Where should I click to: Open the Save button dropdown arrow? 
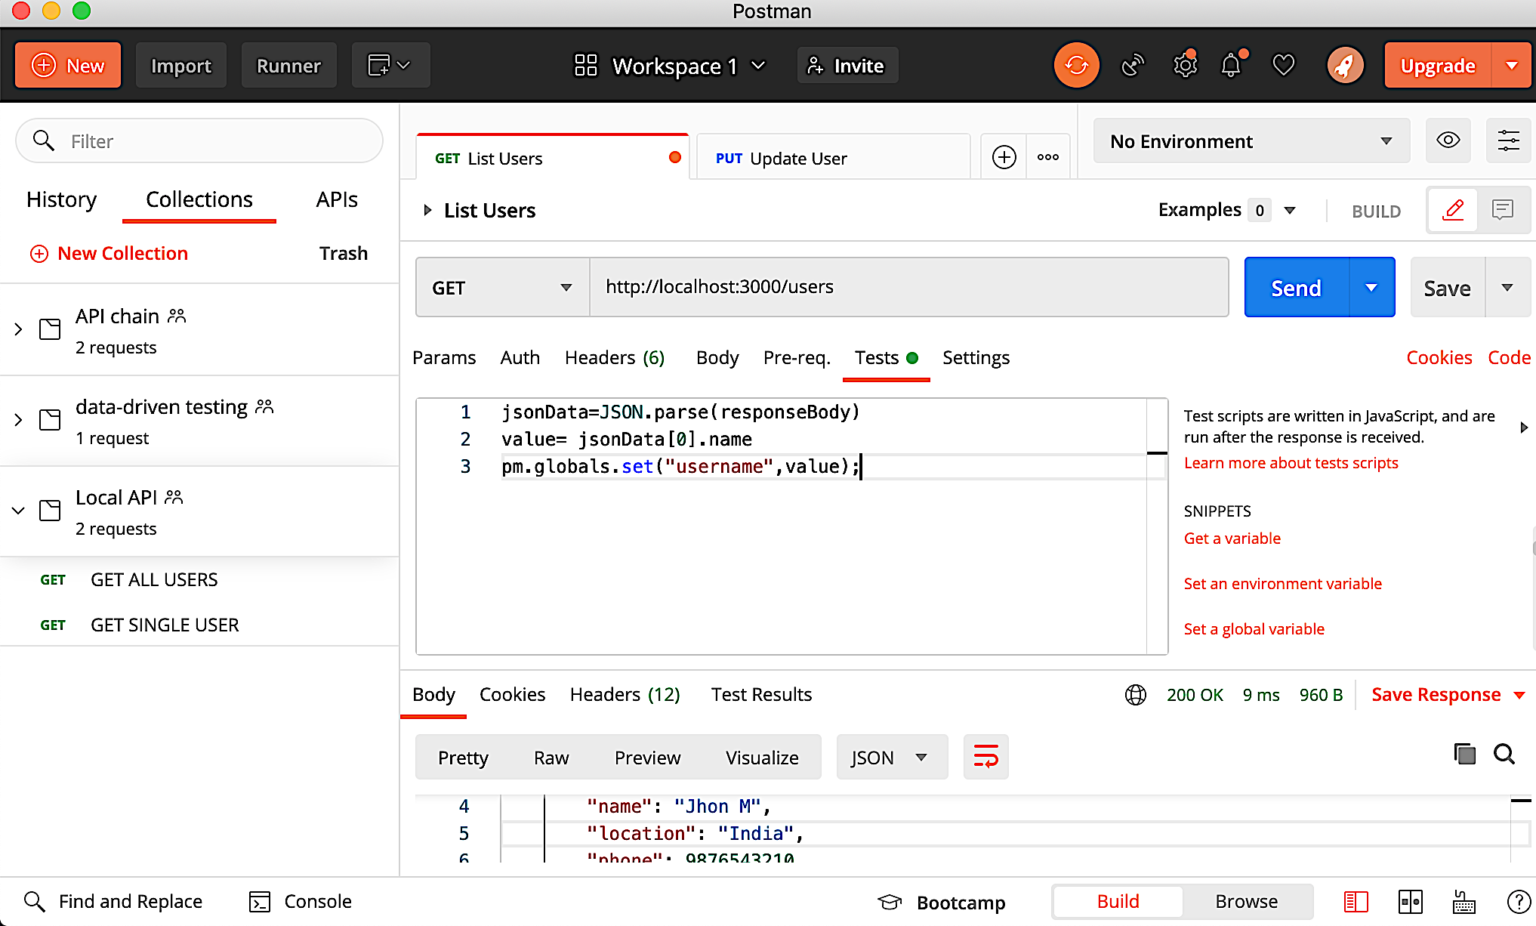click(1507, 288)
